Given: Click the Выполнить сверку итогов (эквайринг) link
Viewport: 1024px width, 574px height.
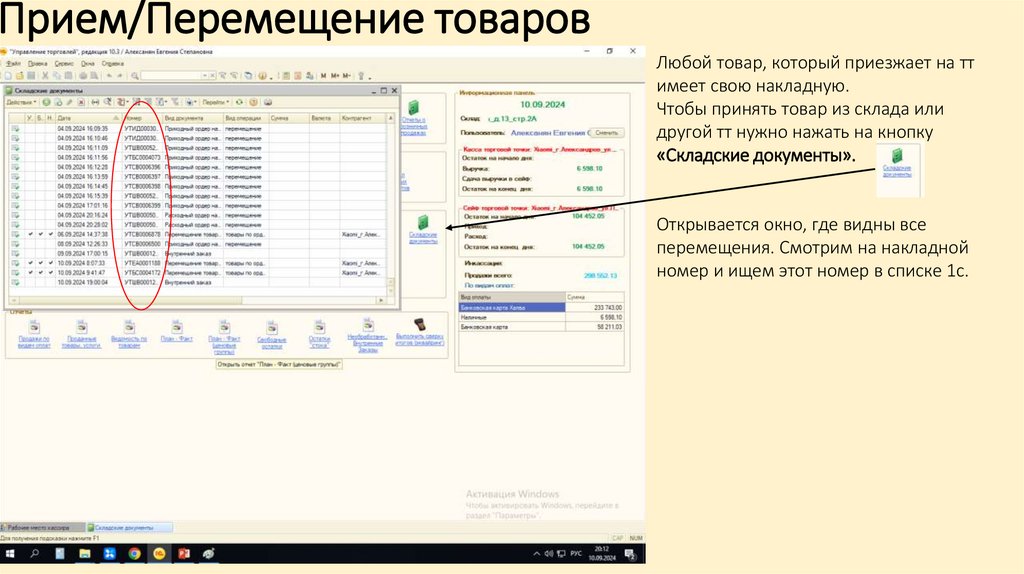Looking at the screenshot, I should click(420, 340).
